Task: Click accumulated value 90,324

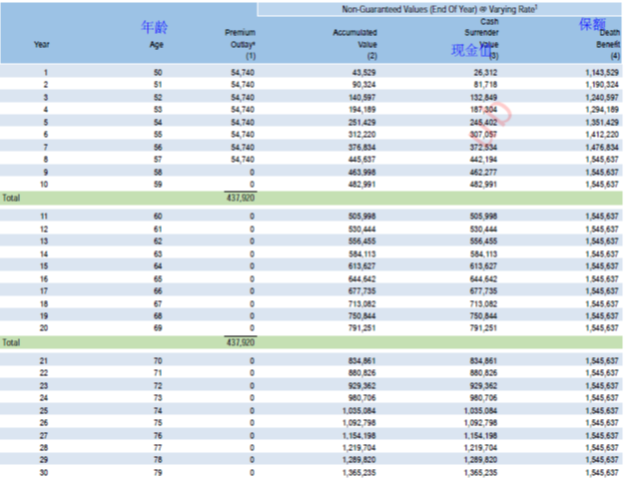Action: click(364, 85)
